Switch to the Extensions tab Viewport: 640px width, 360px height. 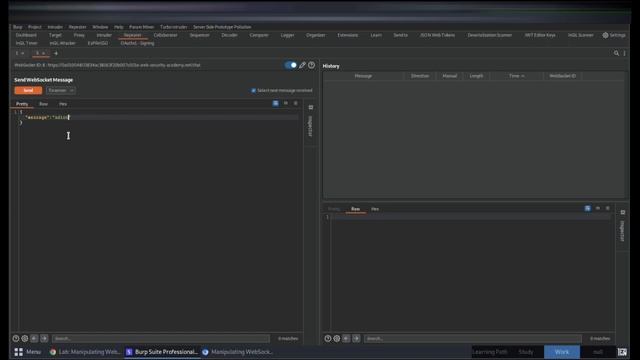point(348,35)
